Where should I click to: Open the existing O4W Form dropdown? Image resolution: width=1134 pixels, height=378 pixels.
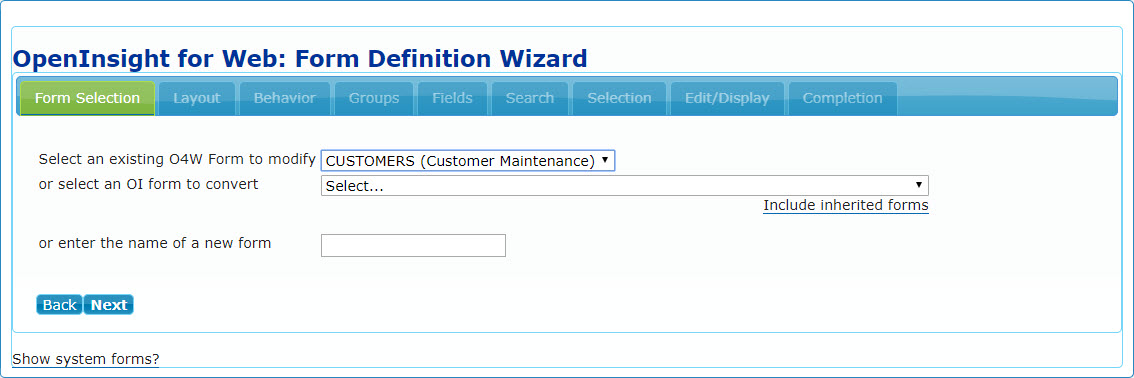pyautogui.click(x=468, y=160)
